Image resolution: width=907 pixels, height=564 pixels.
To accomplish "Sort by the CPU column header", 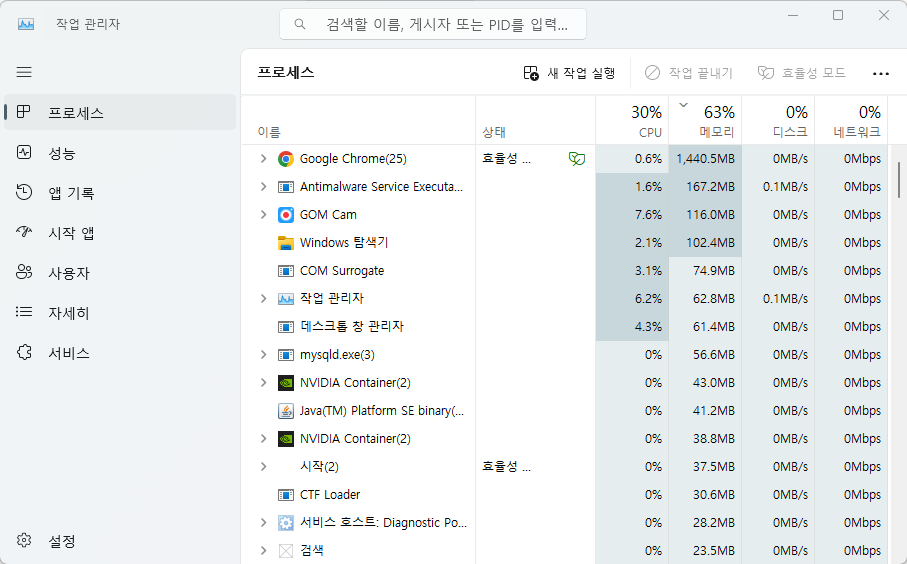I will [x=632, y=120].
